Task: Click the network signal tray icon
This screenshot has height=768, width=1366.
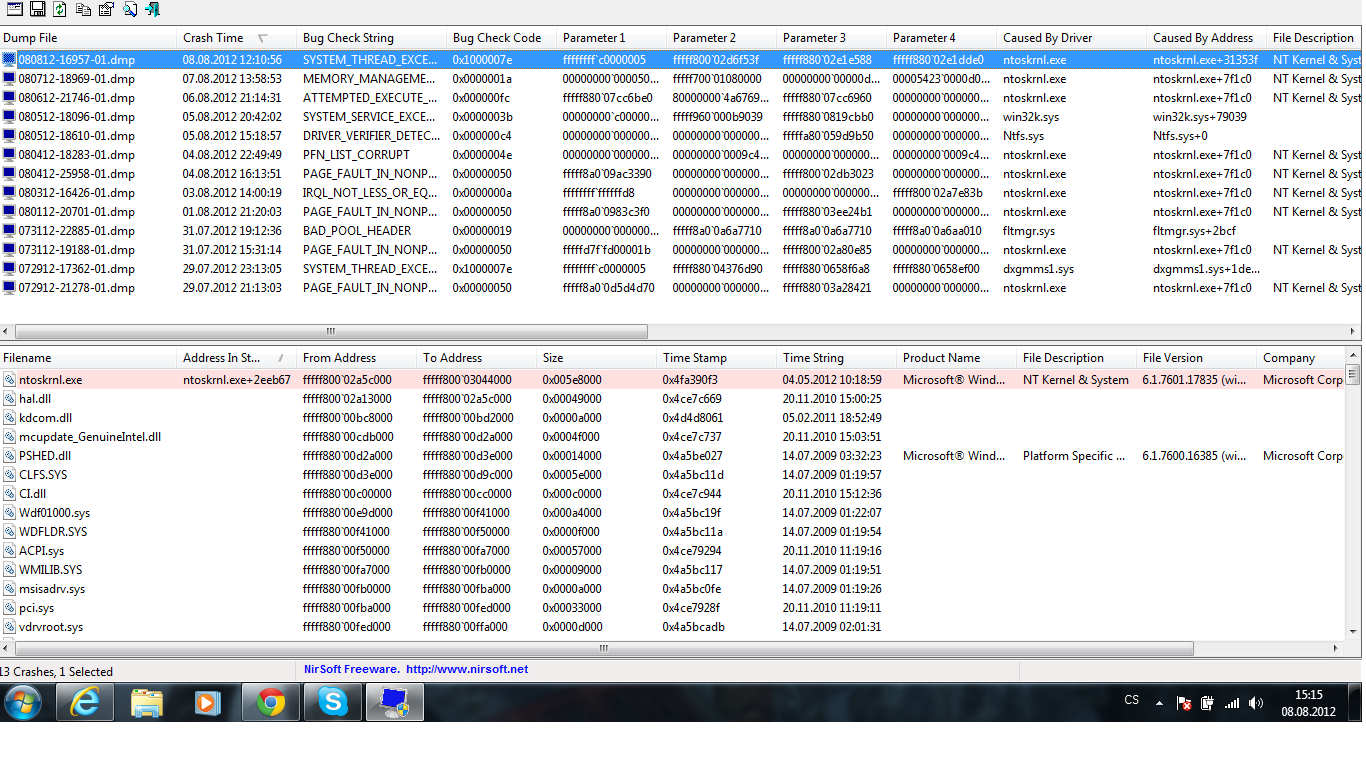Action: [1232, 703]
